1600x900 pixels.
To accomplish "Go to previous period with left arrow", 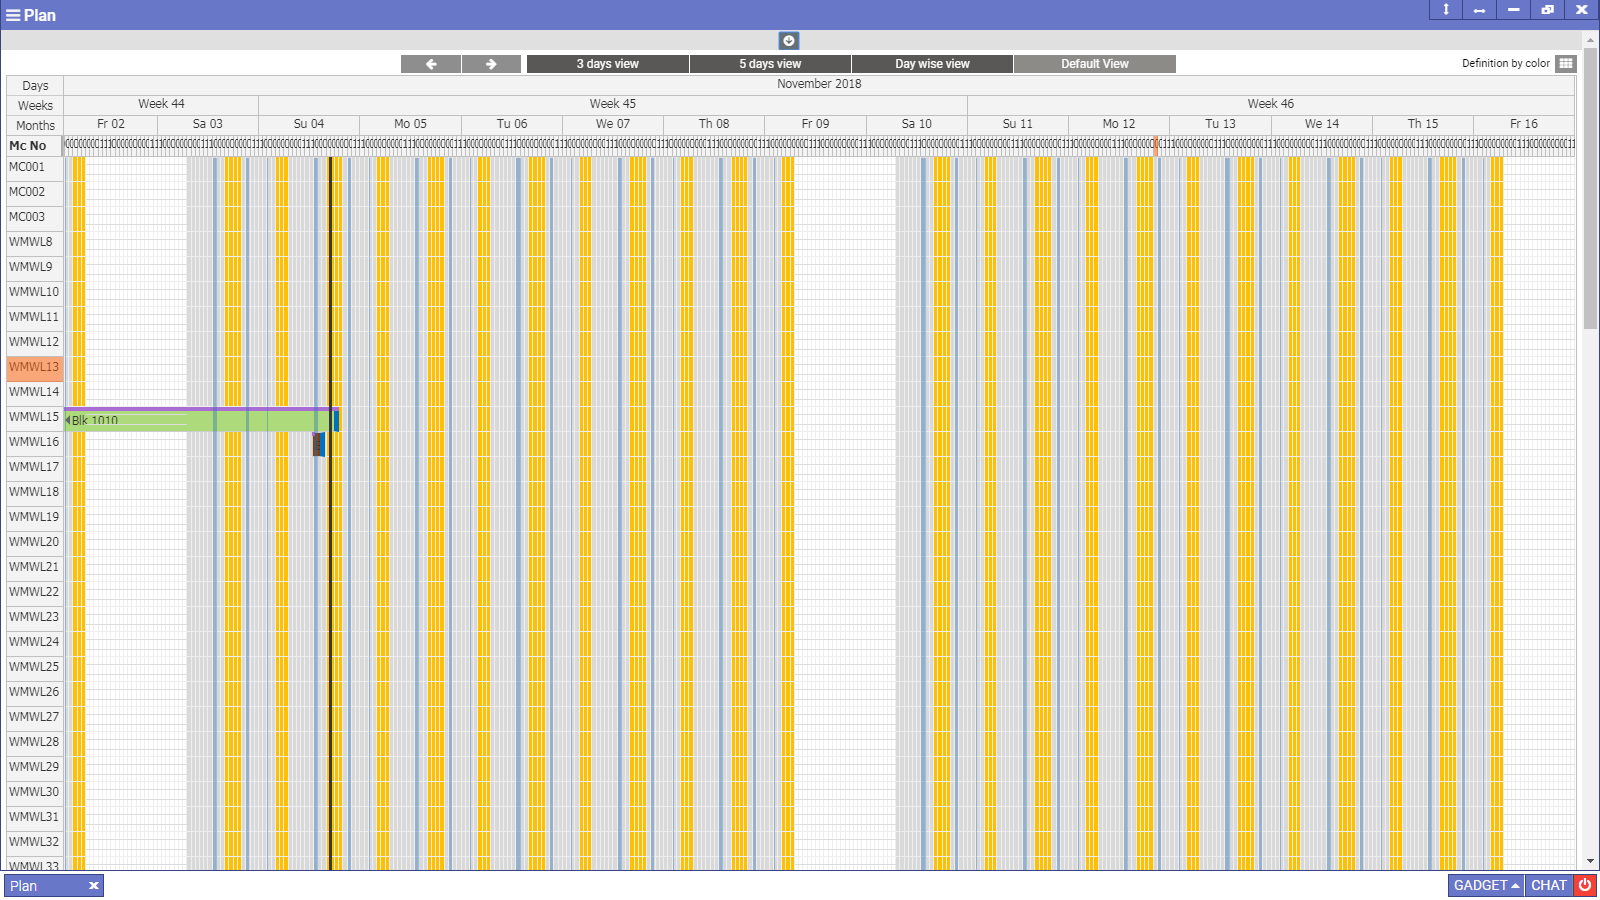I will point(431,64).
